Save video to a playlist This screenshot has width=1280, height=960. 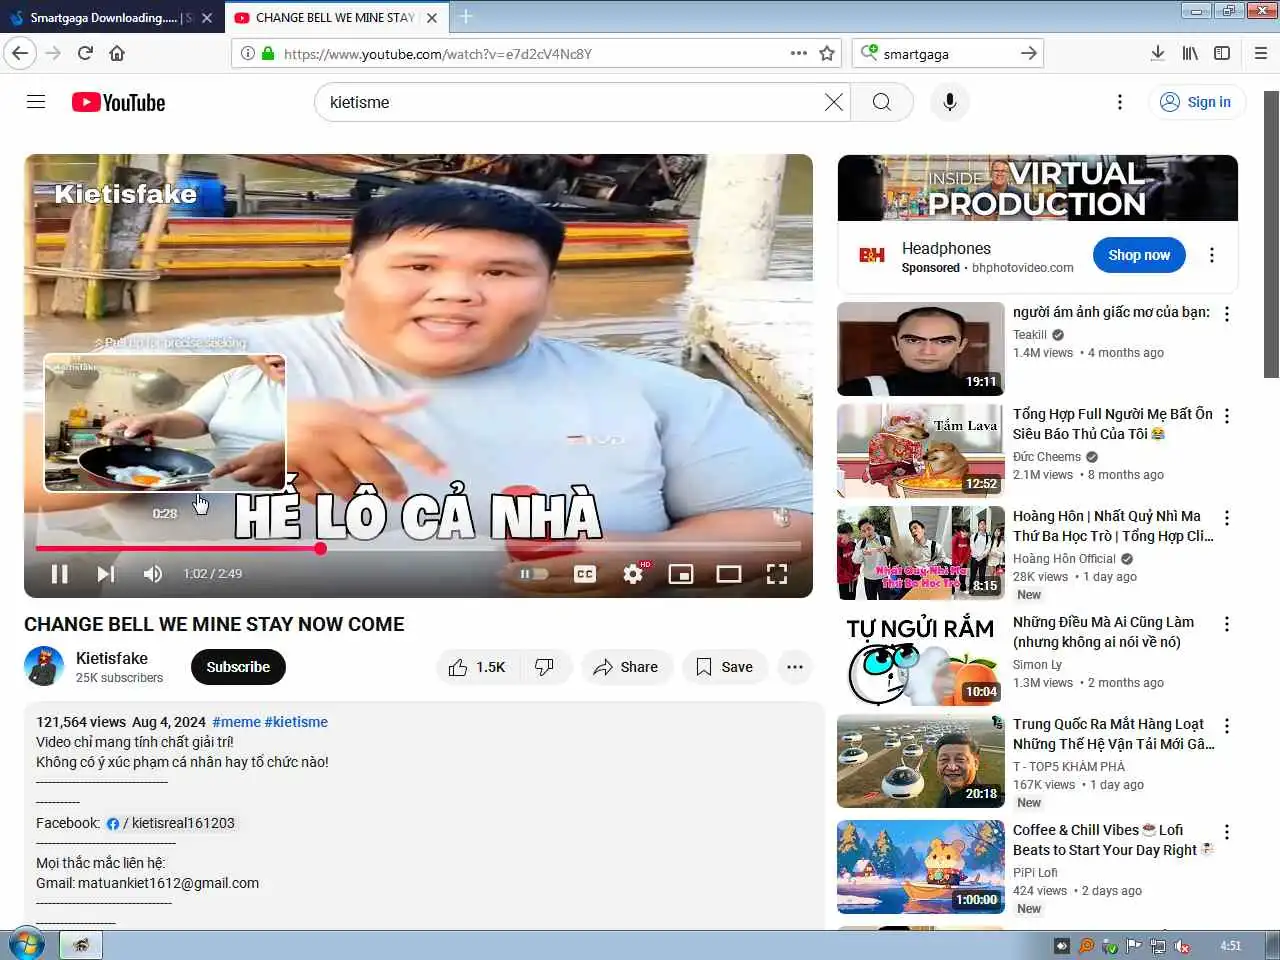point(725,667)
